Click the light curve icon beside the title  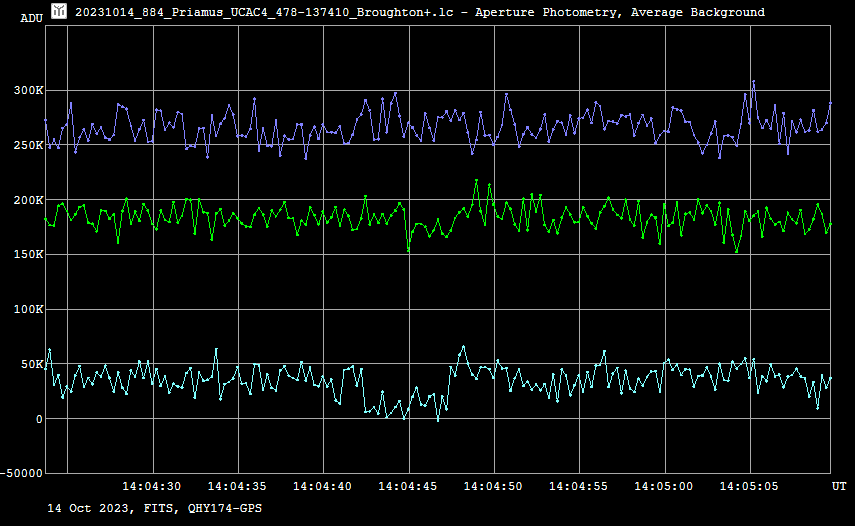pyautogui.click(x=59, y=11)
